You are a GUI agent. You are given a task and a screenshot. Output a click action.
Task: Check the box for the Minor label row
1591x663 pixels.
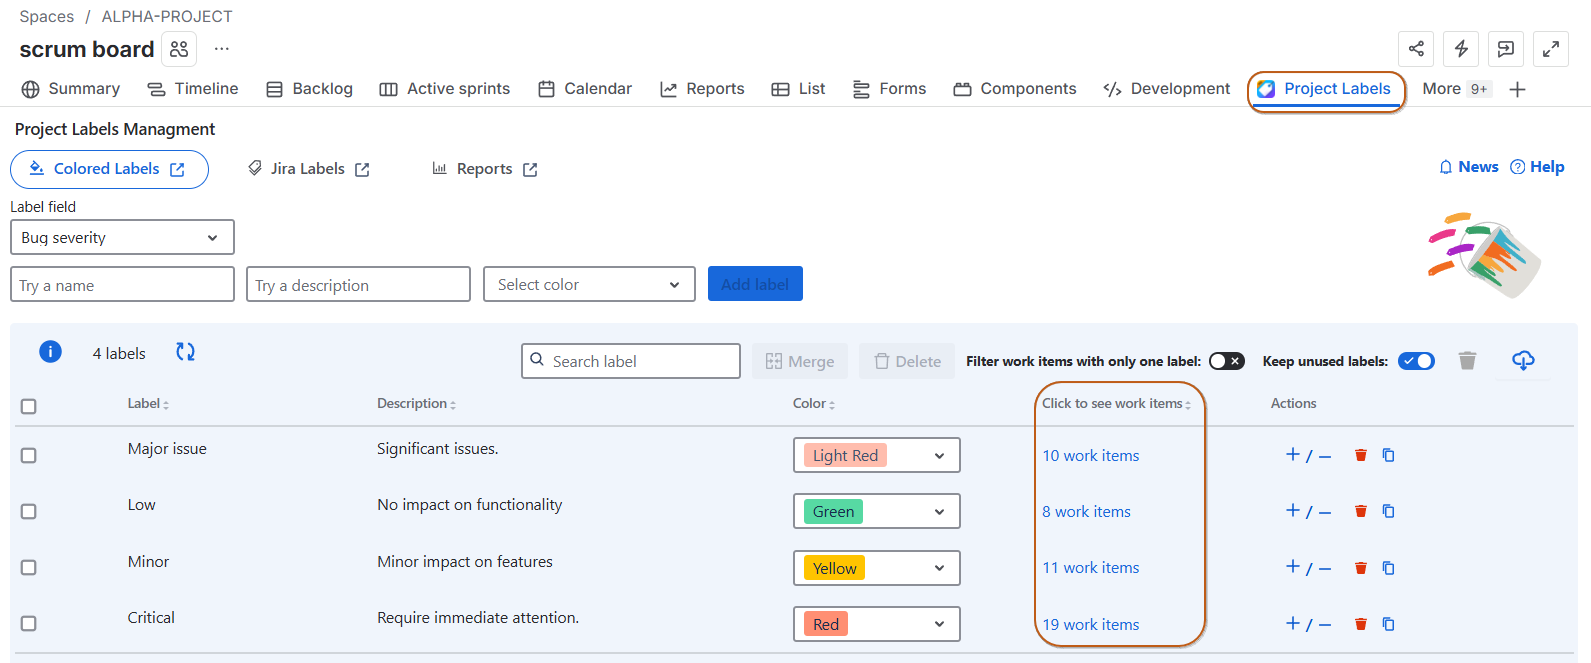pyautogui.click(x=29, y=567)
